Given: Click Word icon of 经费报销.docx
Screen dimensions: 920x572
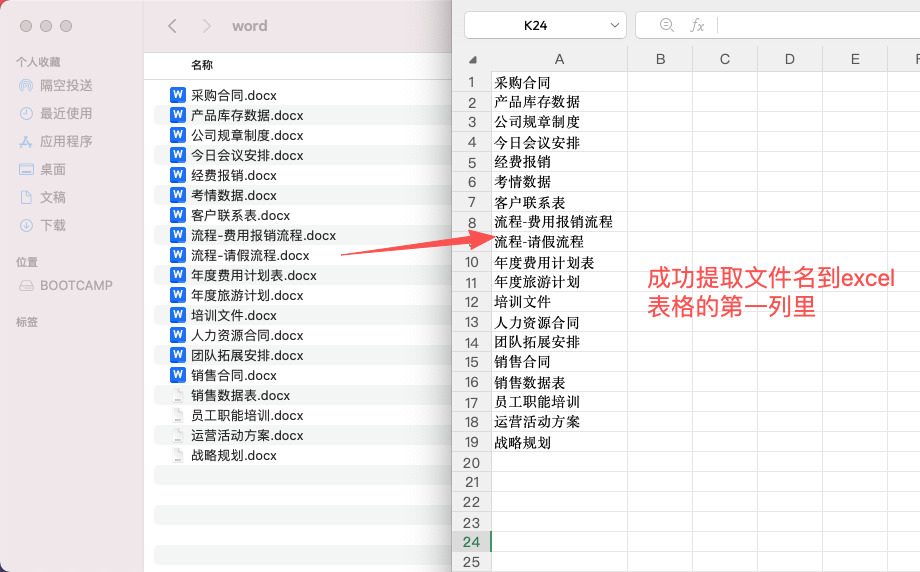Looking at the screenshot, I should 178,175.
